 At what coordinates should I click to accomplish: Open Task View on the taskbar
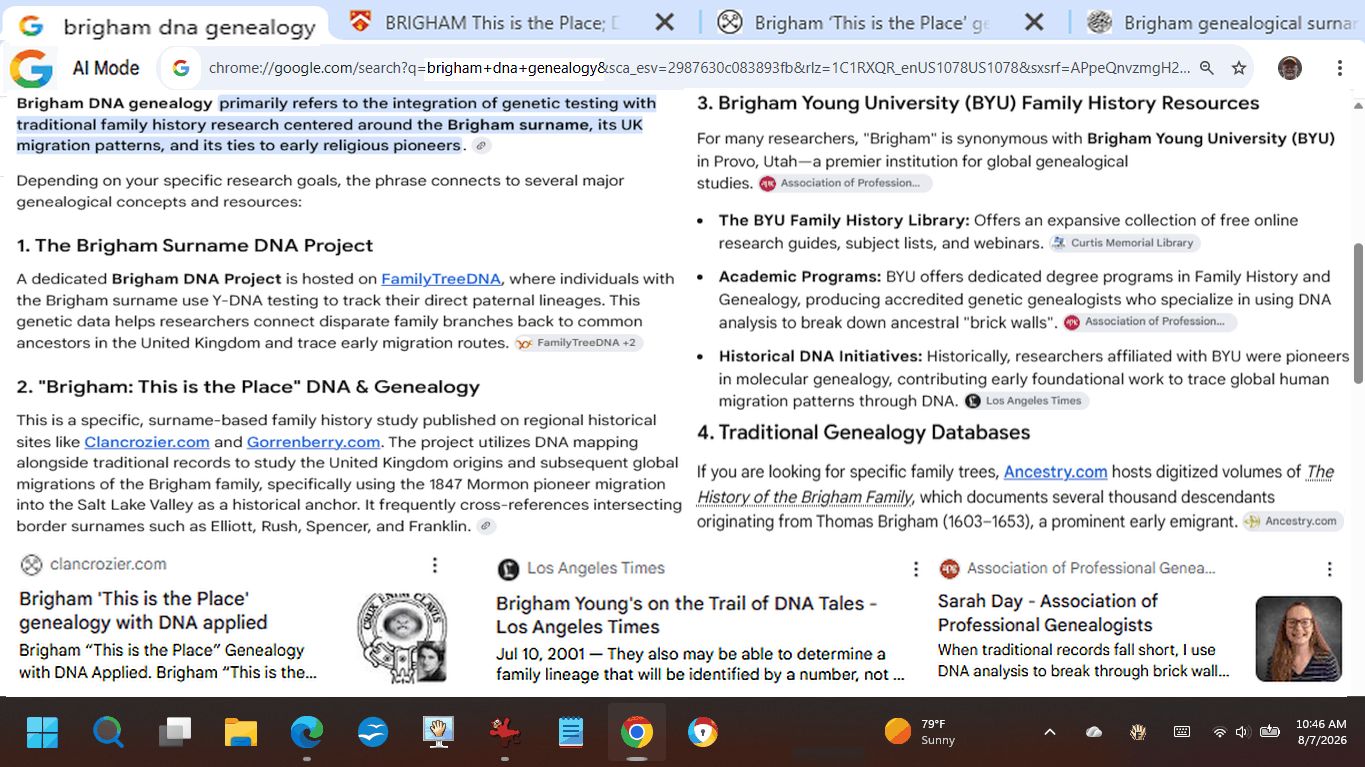[x=175, y=732]
